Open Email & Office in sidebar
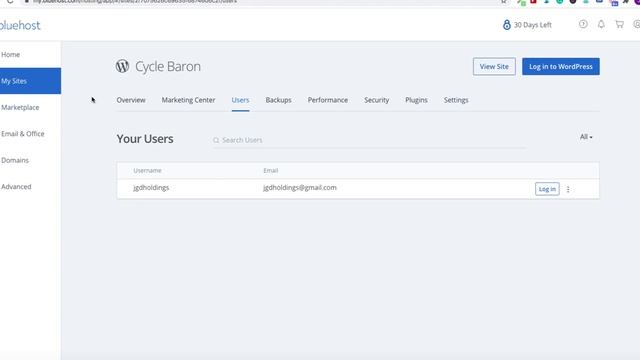640x360 pixels. click(23, 134)
